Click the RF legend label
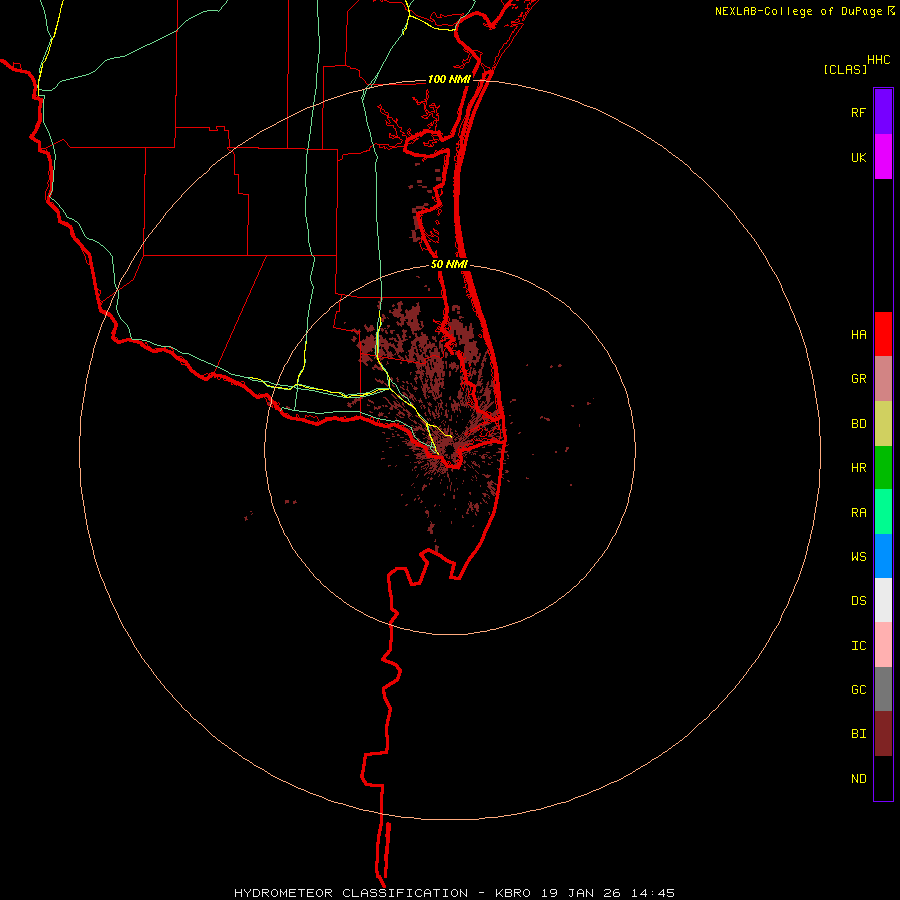Image resolution: width=900 pixels, height=900 pixels. tap(858, 112)
